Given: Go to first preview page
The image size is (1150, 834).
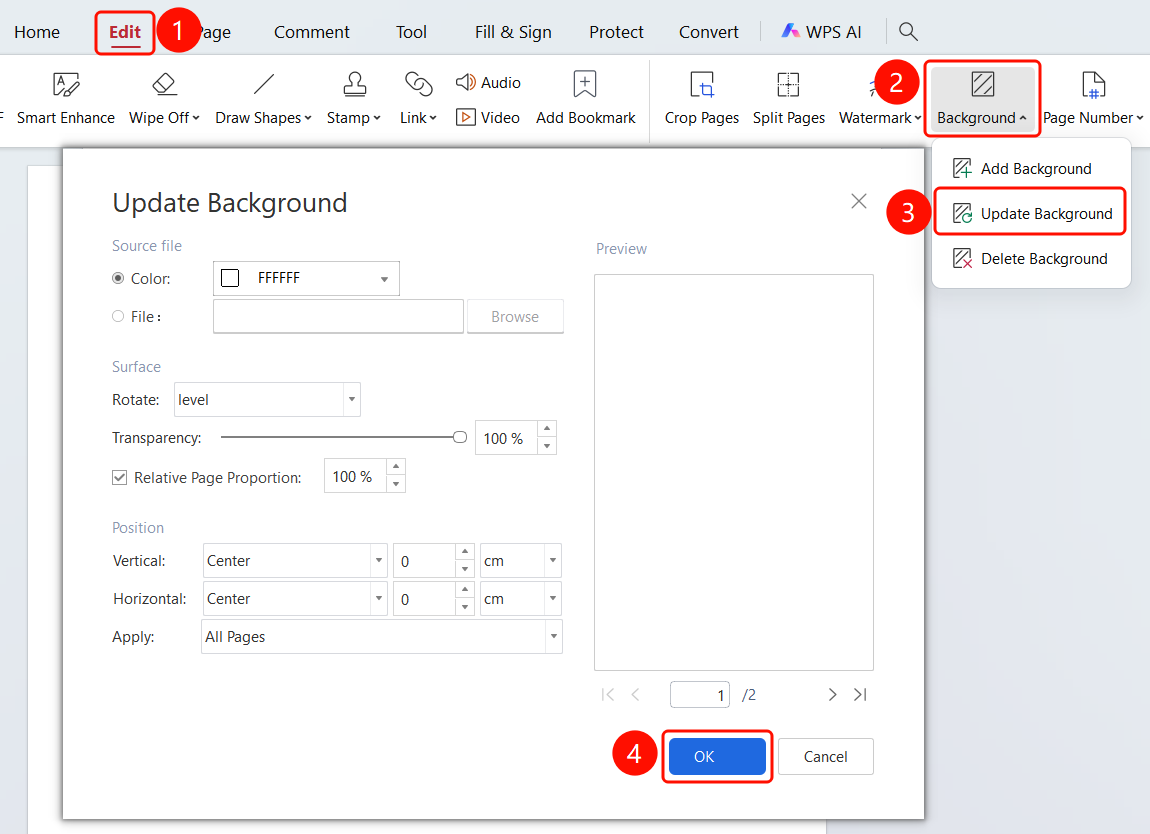Looking at the screenshot, I should (607, 695).
